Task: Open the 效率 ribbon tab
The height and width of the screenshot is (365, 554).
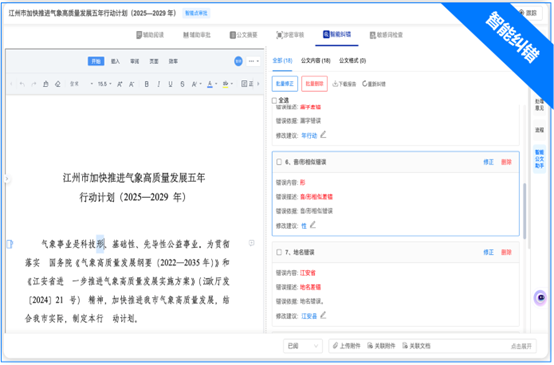Action: click(173, 61)
